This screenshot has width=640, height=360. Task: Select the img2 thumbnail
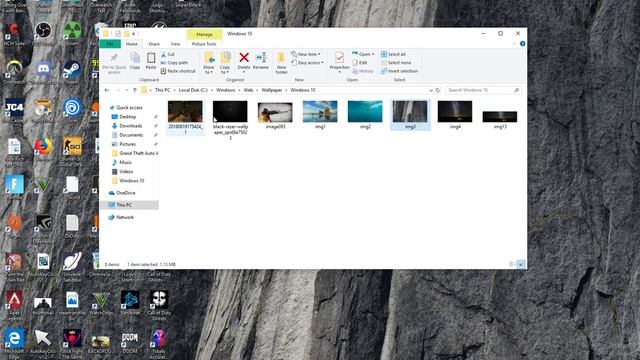tap(365, 111)
